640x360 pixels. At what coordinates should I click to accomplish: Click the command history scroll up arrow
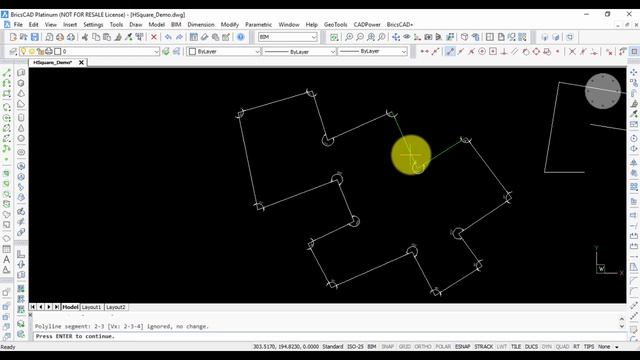pos(622,319)
